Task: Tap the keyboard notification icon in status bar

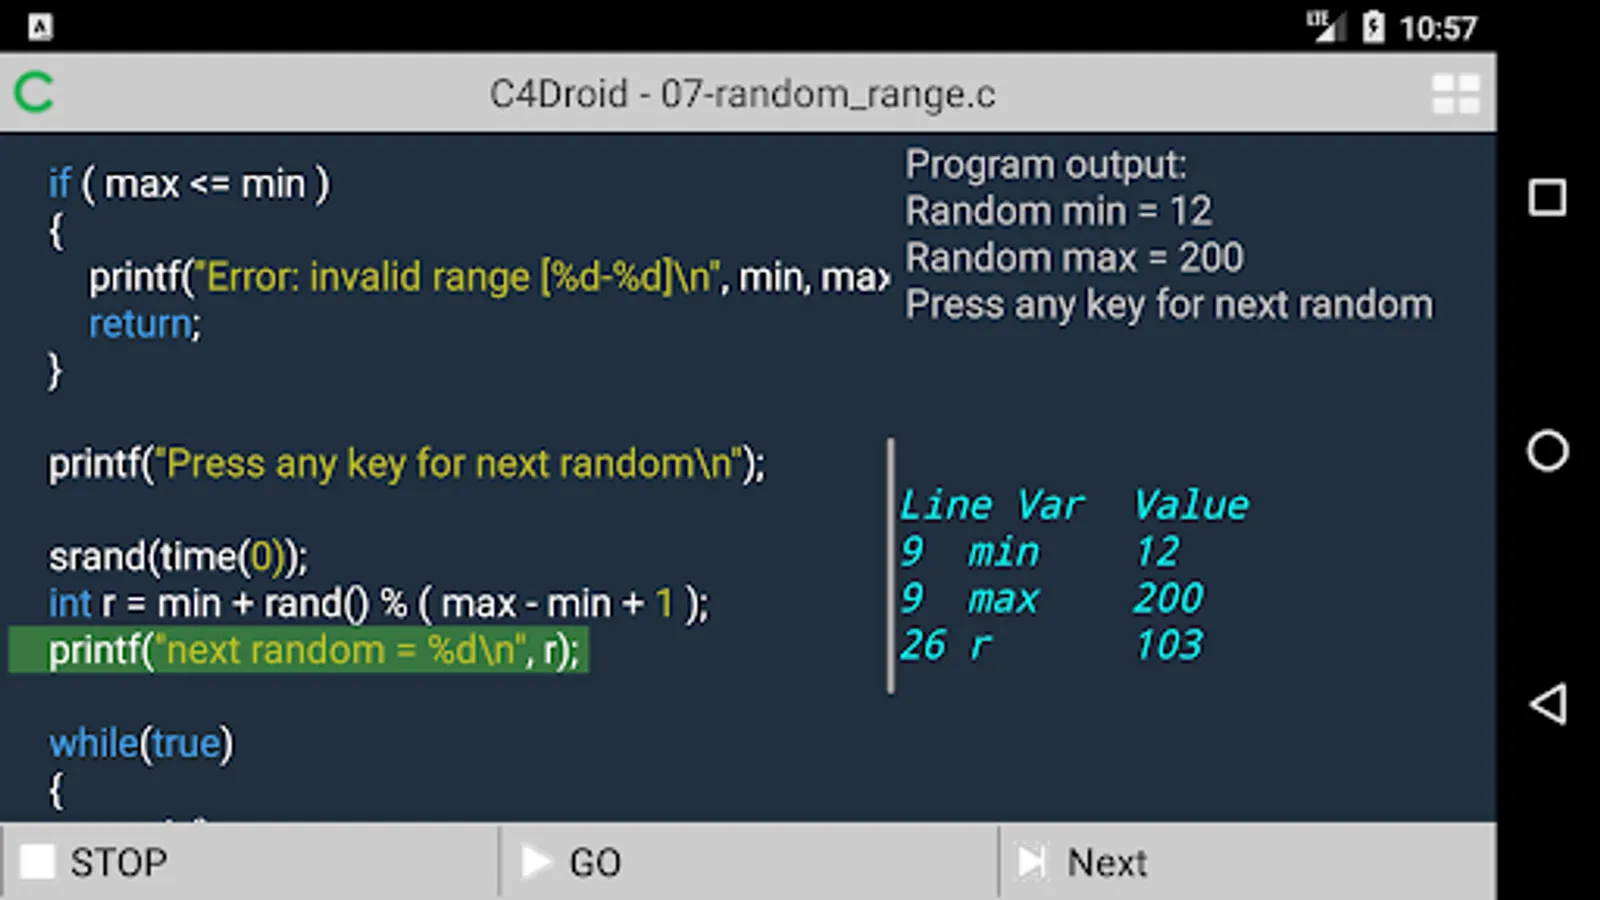Action: click(40, 27)
